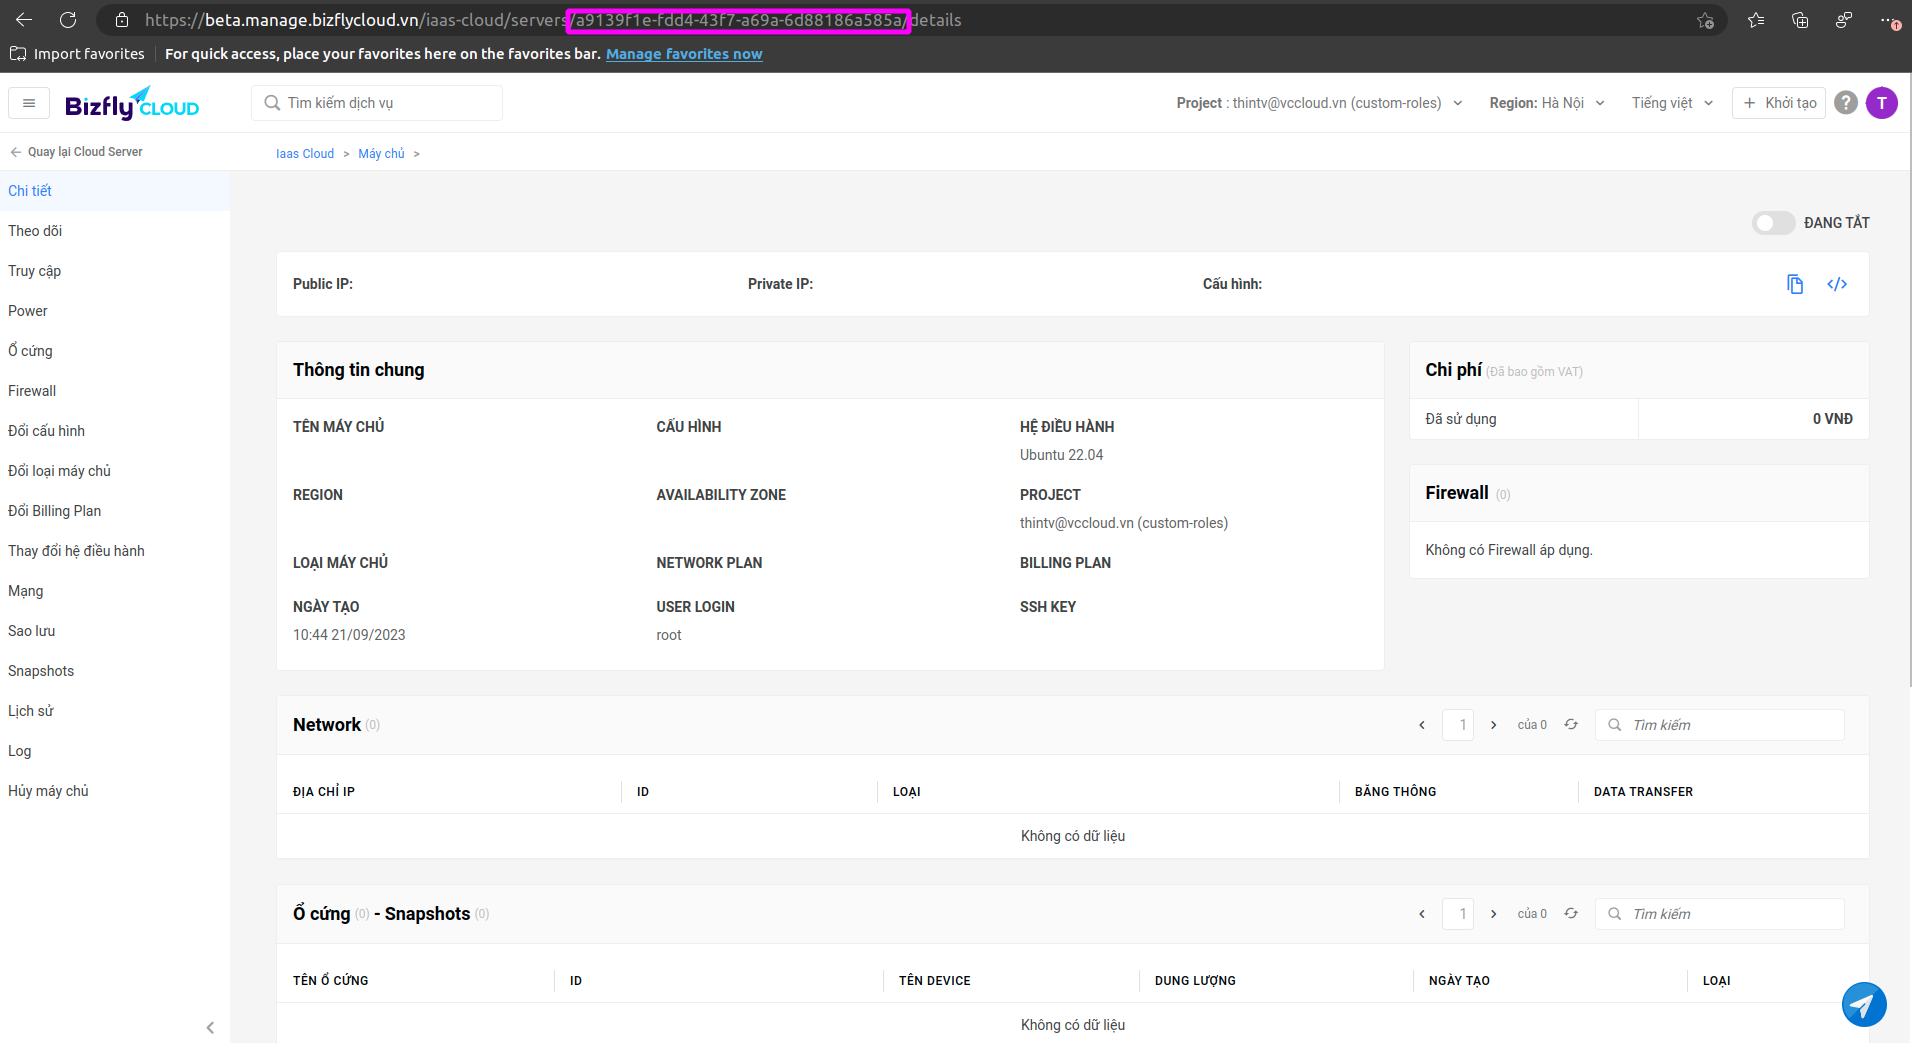Open the Tiếng việt language dropdown
Image resolution: width=1912 pixels, height=1043 pixels.
[x=1672, y=103]
